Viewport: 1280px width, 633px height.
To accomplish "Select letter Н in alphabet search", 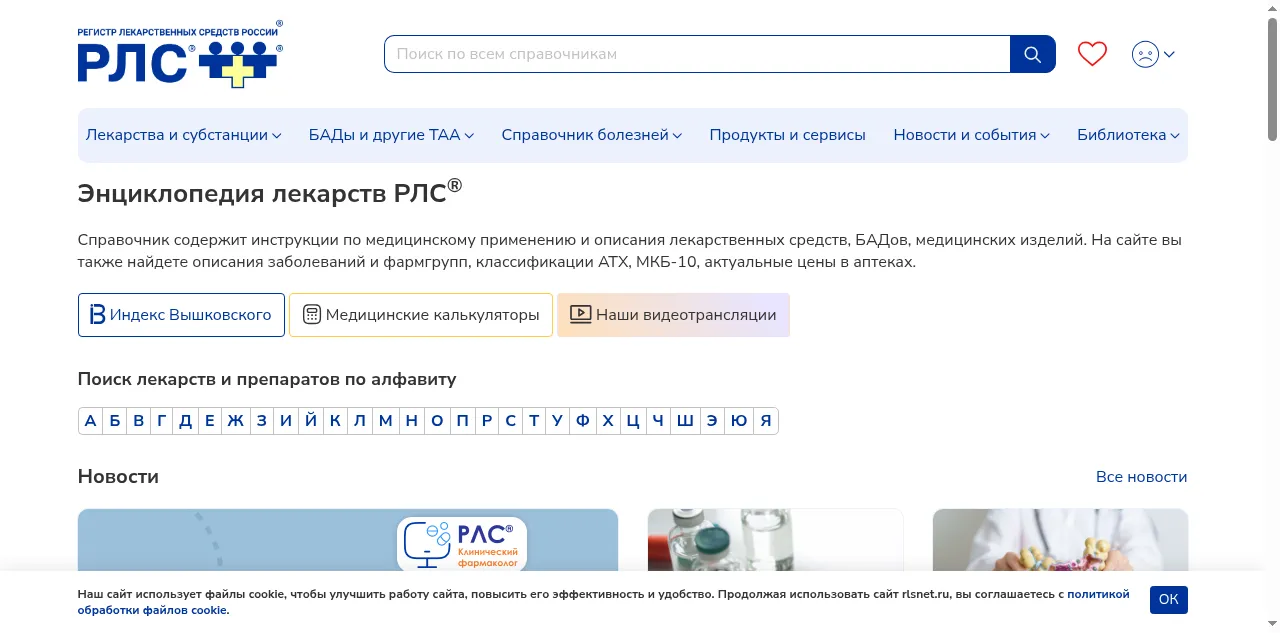I will (x=411, y=421).
